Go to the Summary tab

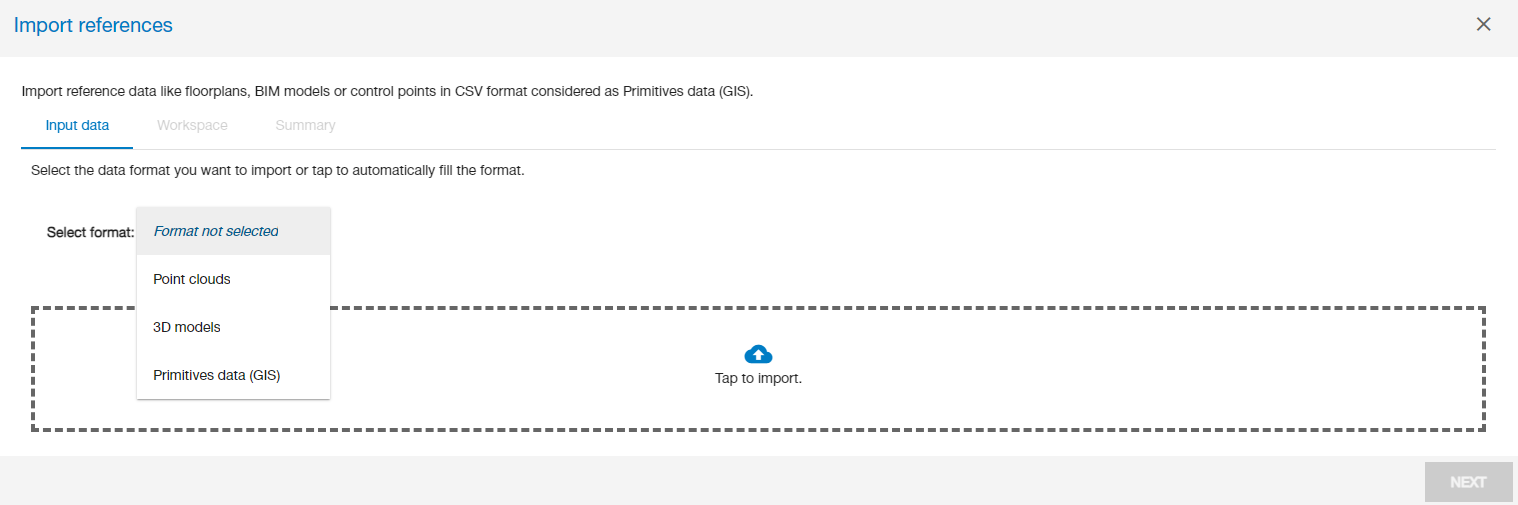click(x=305, y=126)
